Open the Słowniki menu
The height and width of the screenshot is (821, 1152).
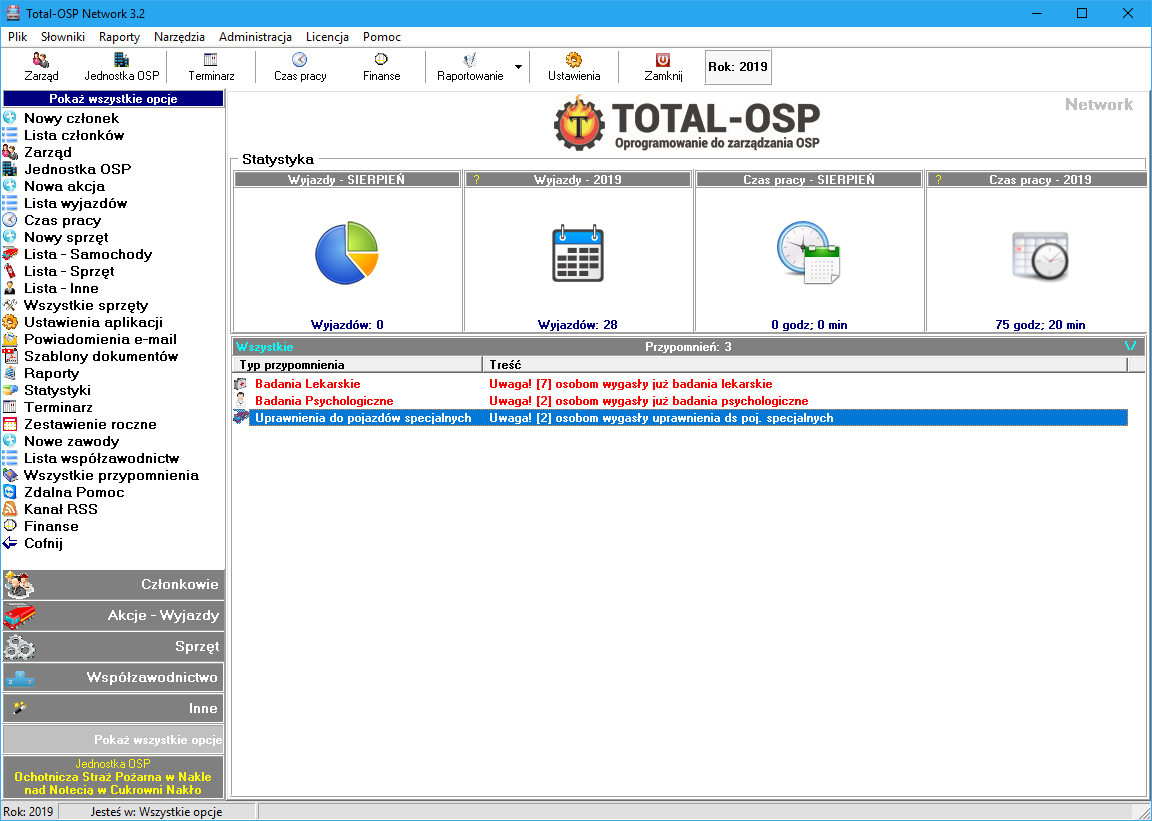tap(63, 37)
